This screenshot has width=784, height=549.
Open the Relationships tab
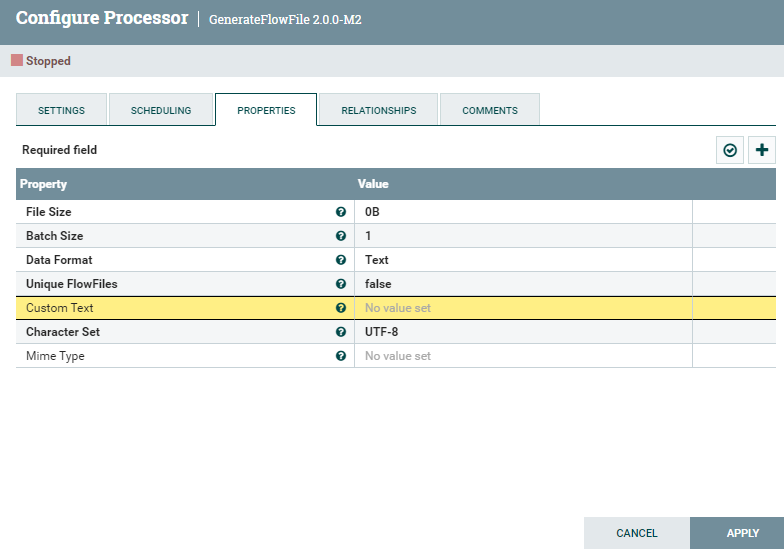click(x=378, y=110)
